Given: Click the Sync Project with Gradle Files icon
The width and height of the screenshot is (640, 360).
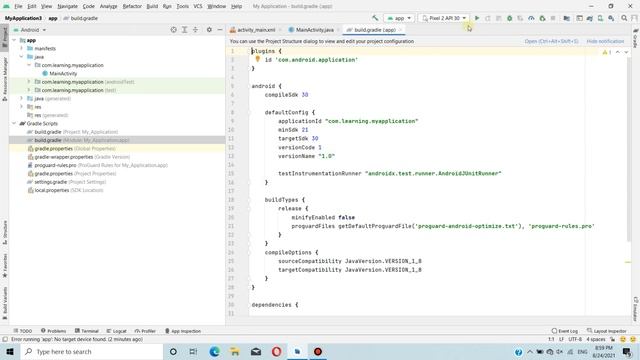Looking at the screenshot, I should (590, 18).
